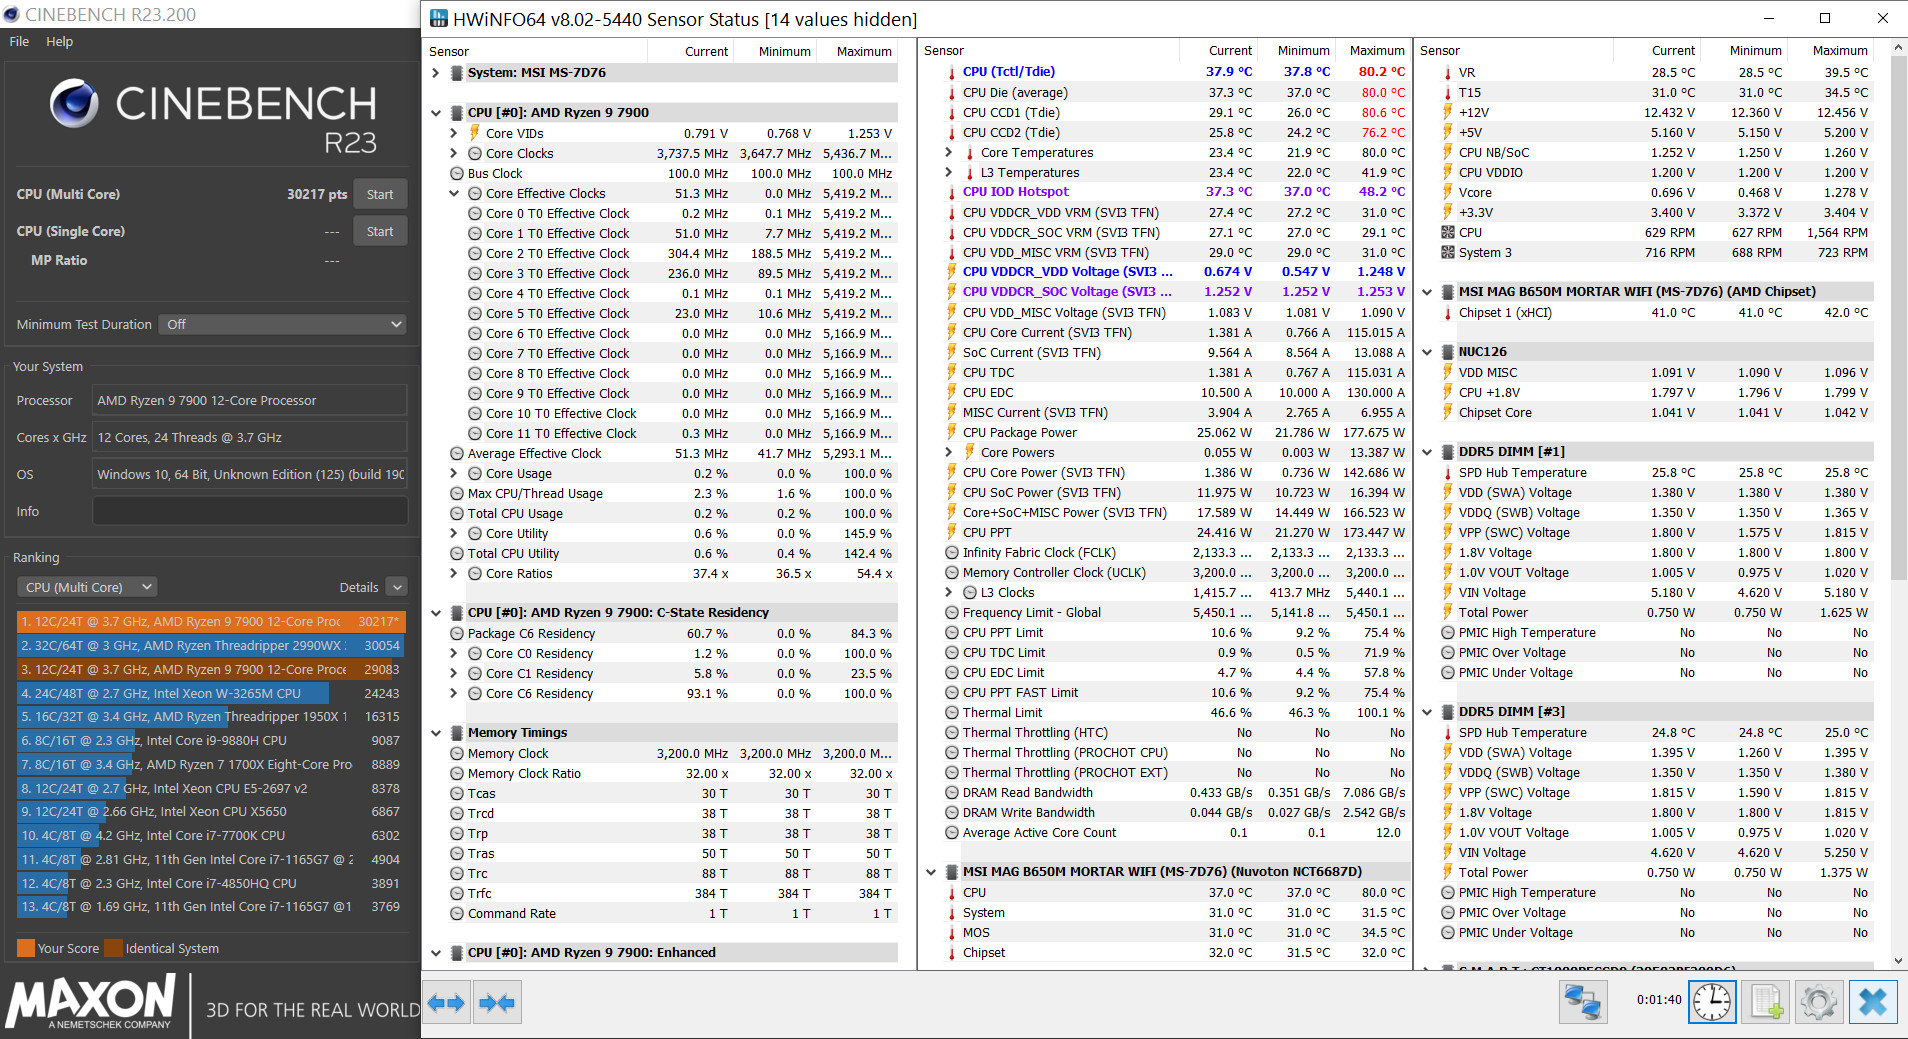Expand the Core VIDs row
The image size is (1908, 1039).
(x=454, y=133)
